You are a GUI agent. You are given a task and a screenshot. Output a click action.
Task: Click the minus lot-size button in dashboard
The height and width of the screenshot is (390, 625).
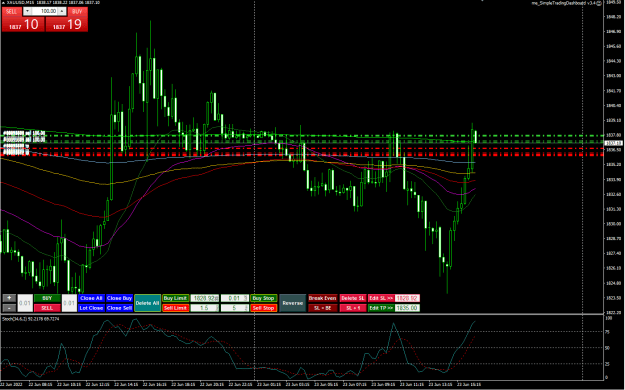(x=9, y=308)
